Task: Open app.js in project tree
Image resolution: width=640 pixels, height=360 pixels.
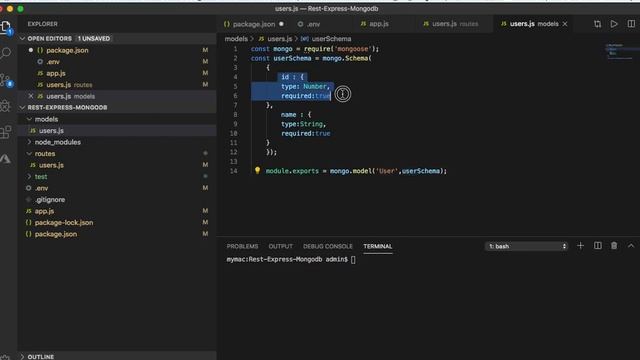Action: click(117, 211)
